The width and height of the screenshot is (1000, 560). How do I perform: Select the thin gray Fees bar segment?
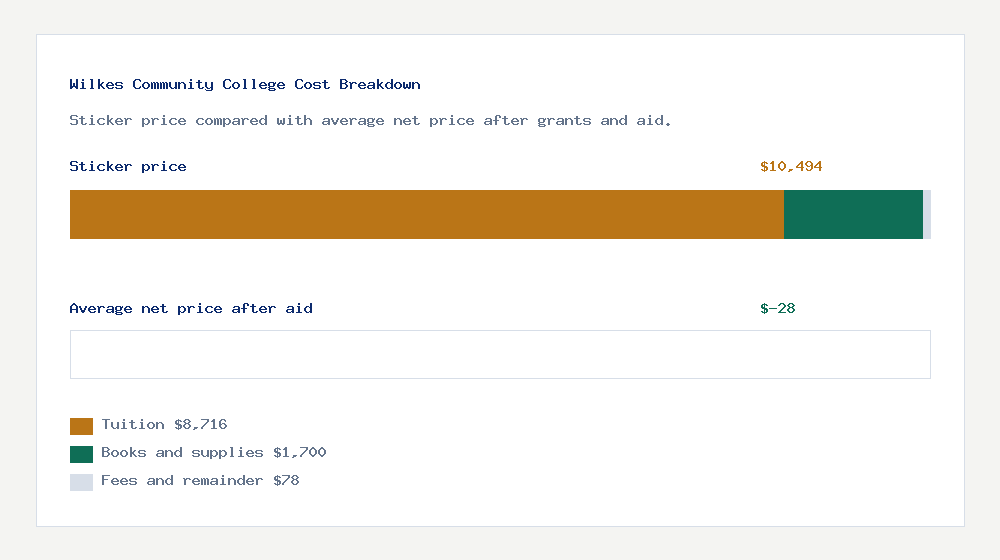(927, 214)
